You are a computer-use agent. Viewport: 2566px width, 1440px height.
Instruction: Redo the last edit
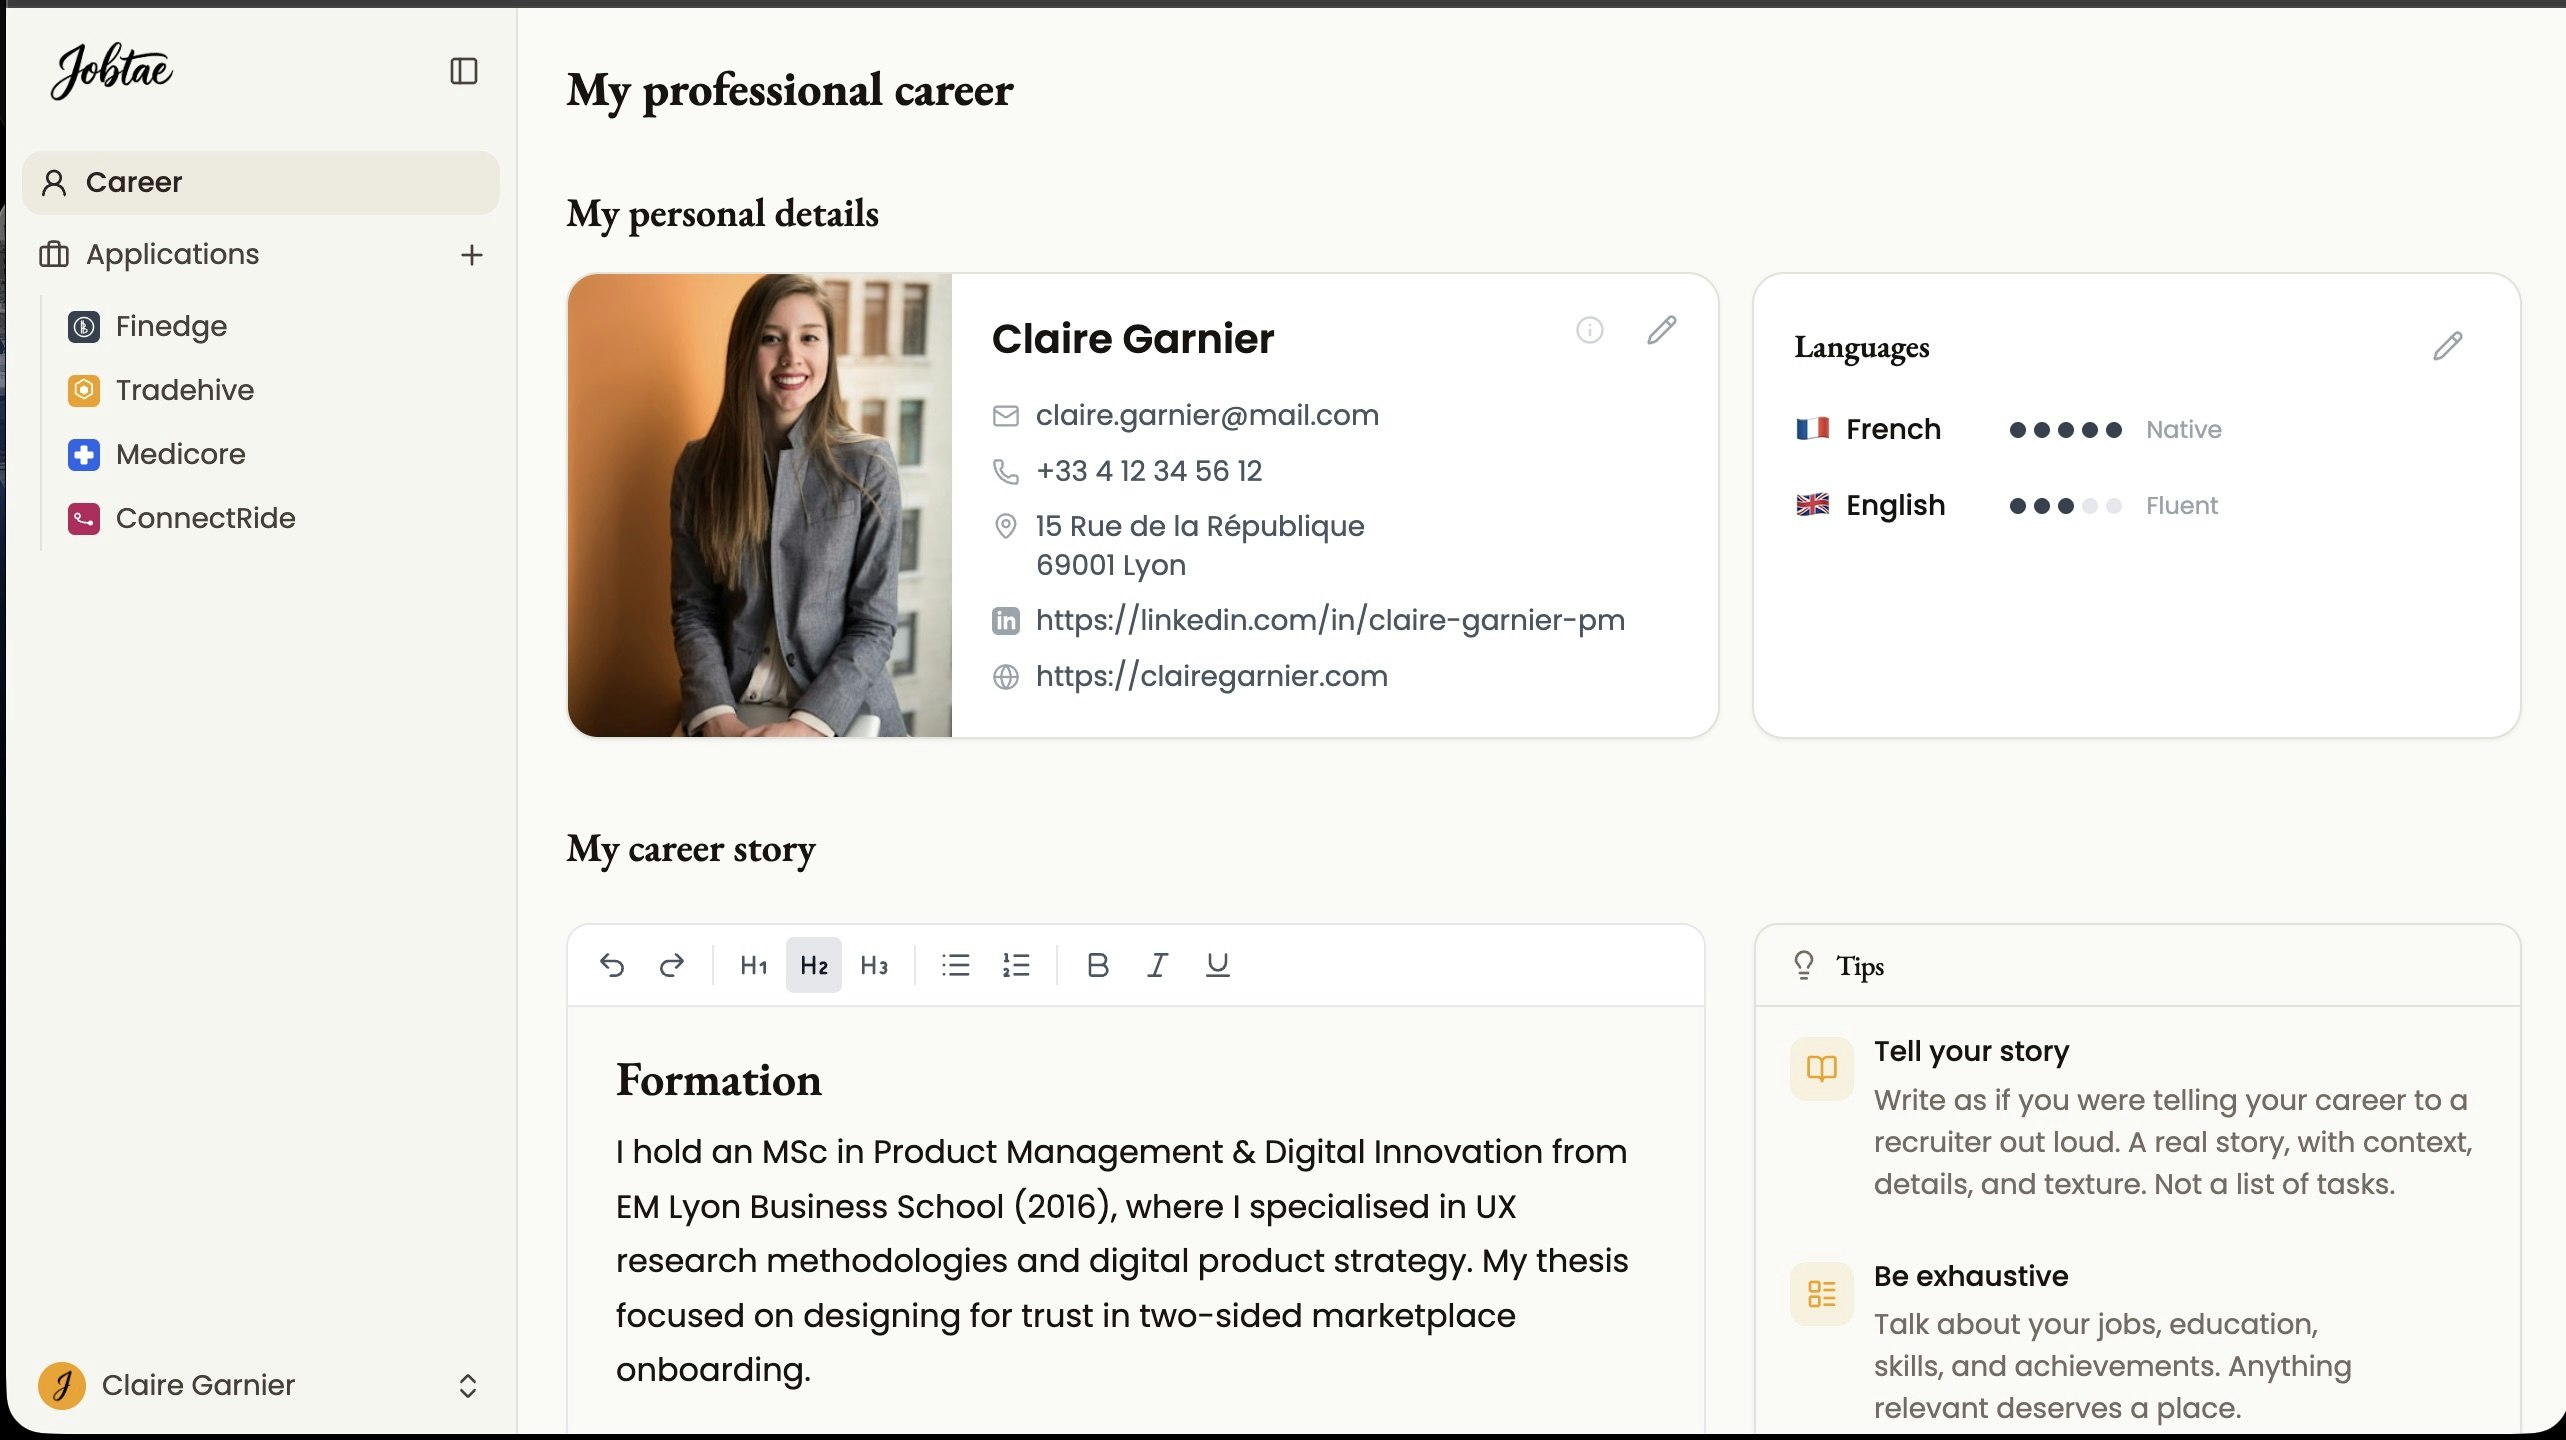point(672,965)
